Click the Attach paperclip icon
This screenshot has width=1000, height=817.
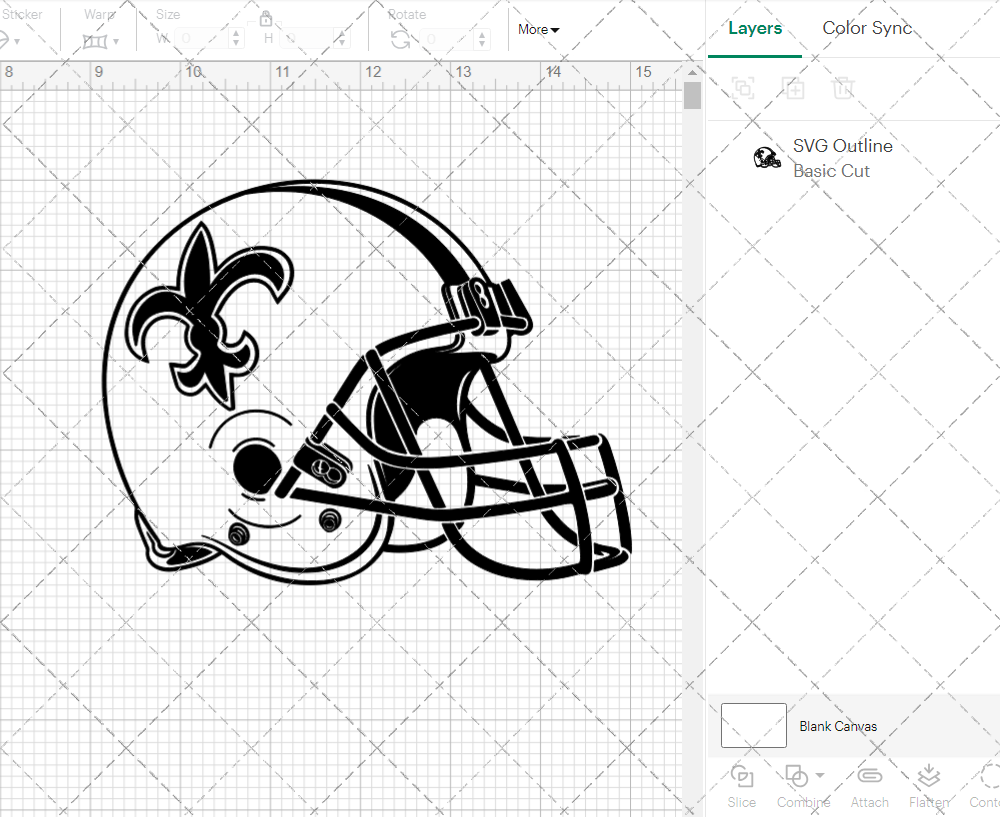tap(869, 777)
